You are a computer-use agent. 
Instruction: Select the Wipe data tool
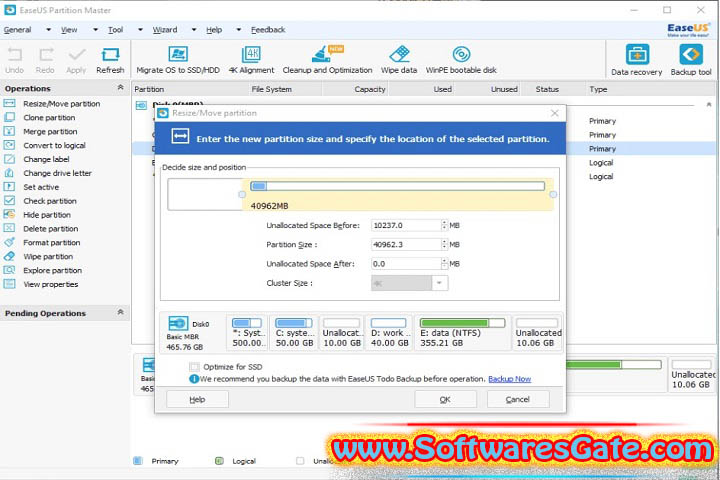coord(399,60)
